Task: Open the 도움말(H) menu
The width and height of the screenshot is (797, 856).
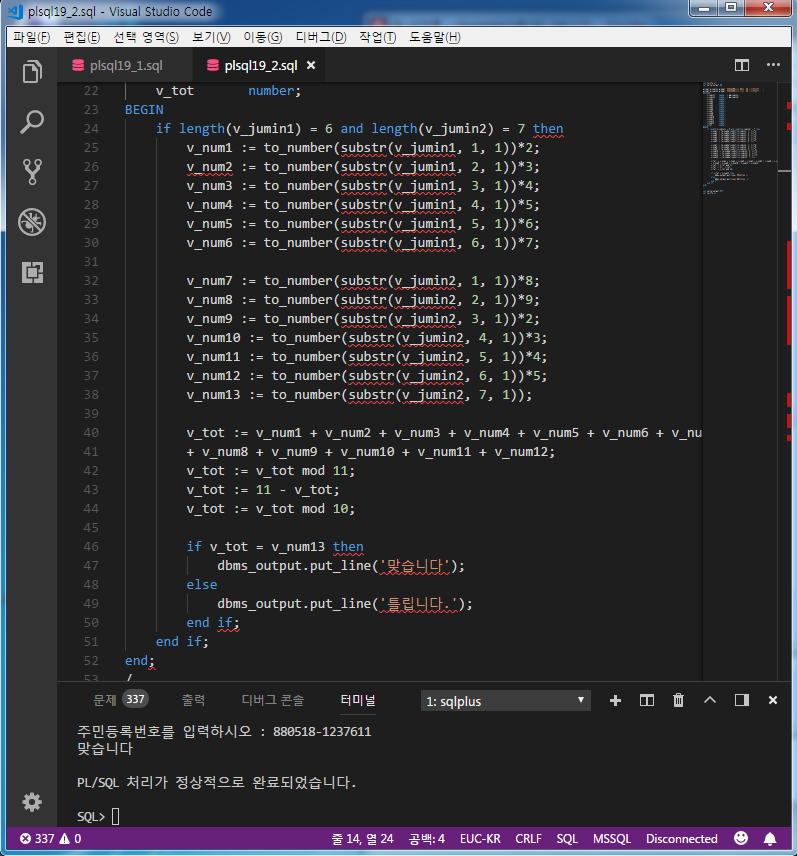Action: click(x=435, y=37)
